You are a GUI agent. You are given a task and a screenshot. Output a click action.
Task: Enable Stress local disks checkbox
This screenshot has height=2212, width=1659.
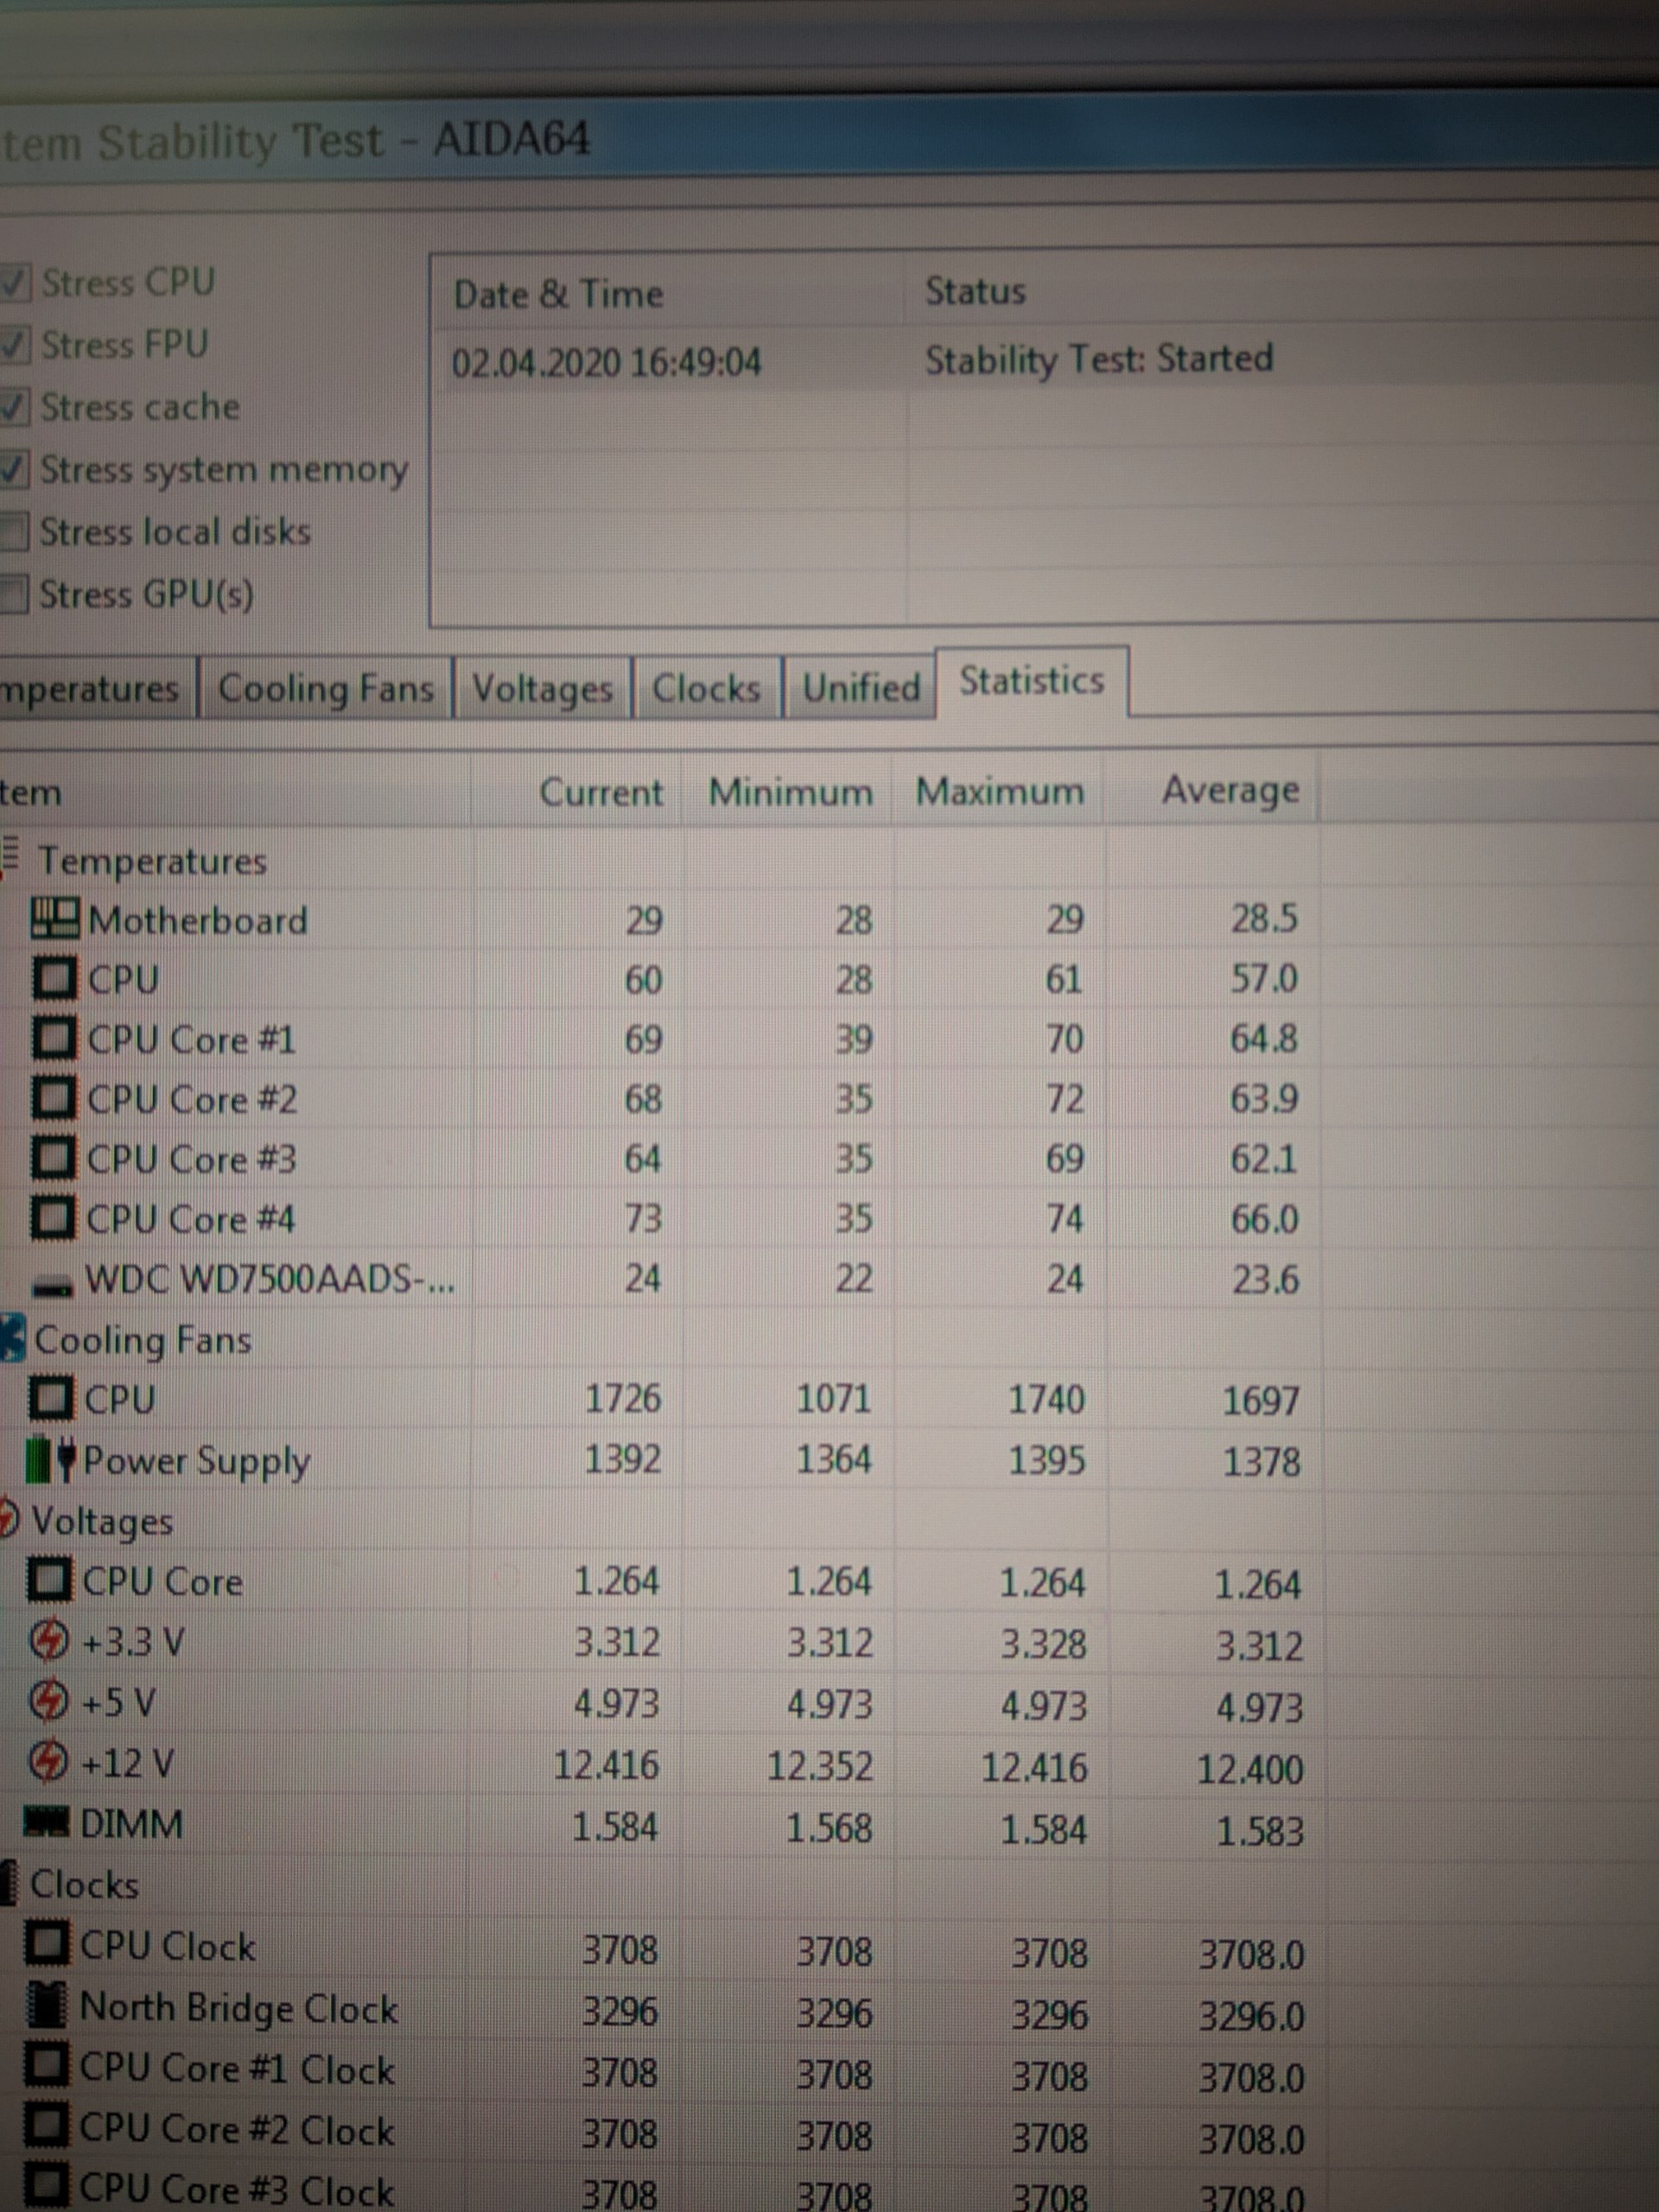pyautogui.click(x=13, y=532)
